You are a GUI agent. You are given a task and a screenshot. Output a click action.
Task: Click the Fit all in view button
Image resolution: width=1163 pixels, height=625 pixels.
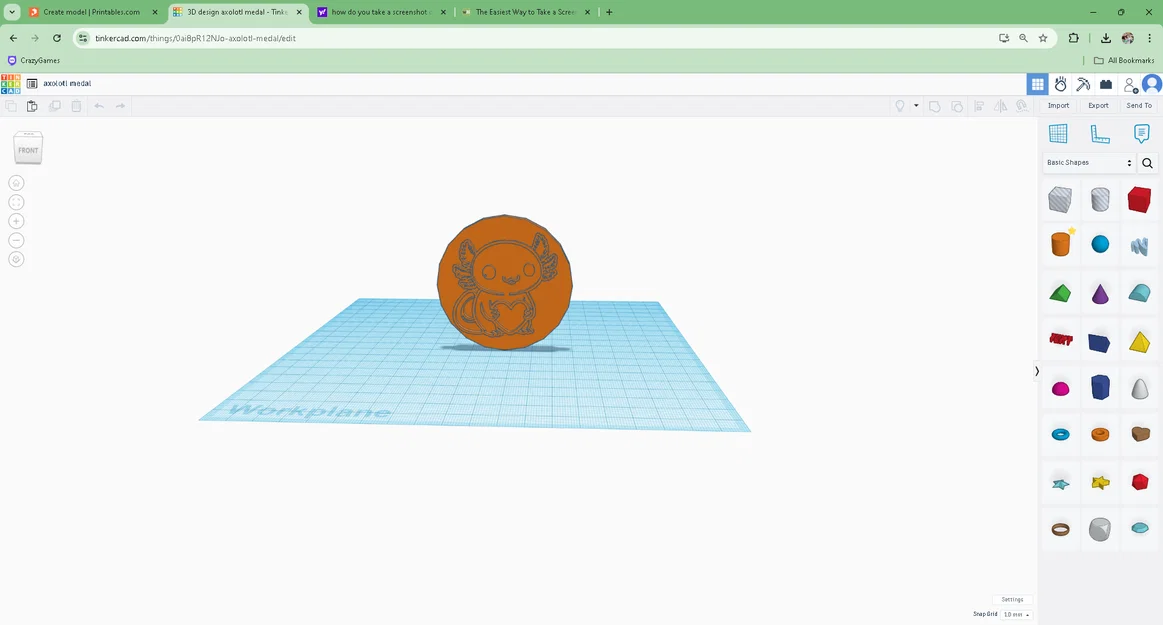[x=16, y=202]
